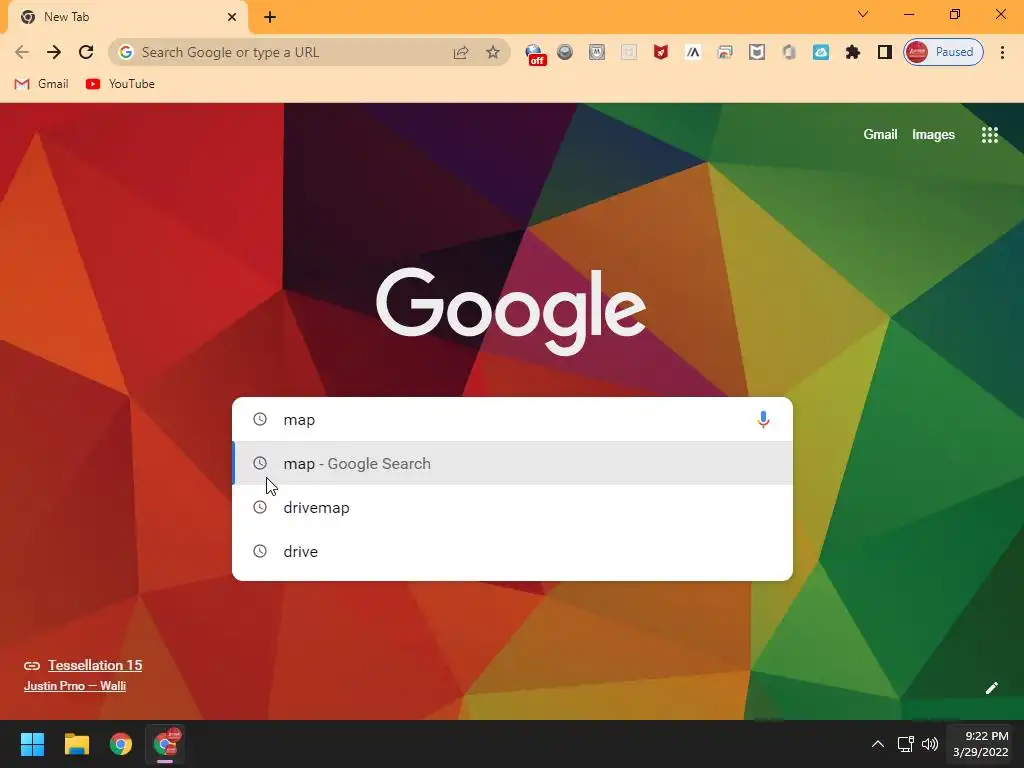1024x768 pixels.
Task: Open the red shield extension
Action: 661,52
